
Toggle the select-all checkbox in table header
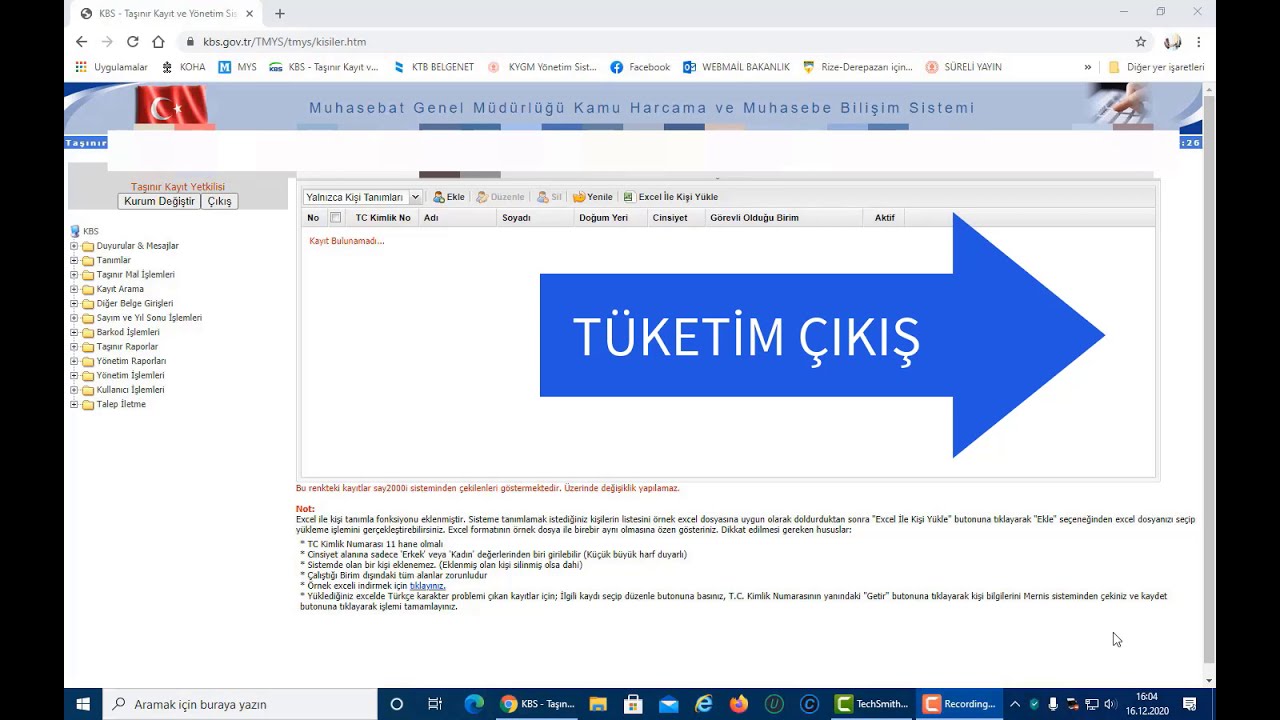pyautogui.click(x=336, y=217)
